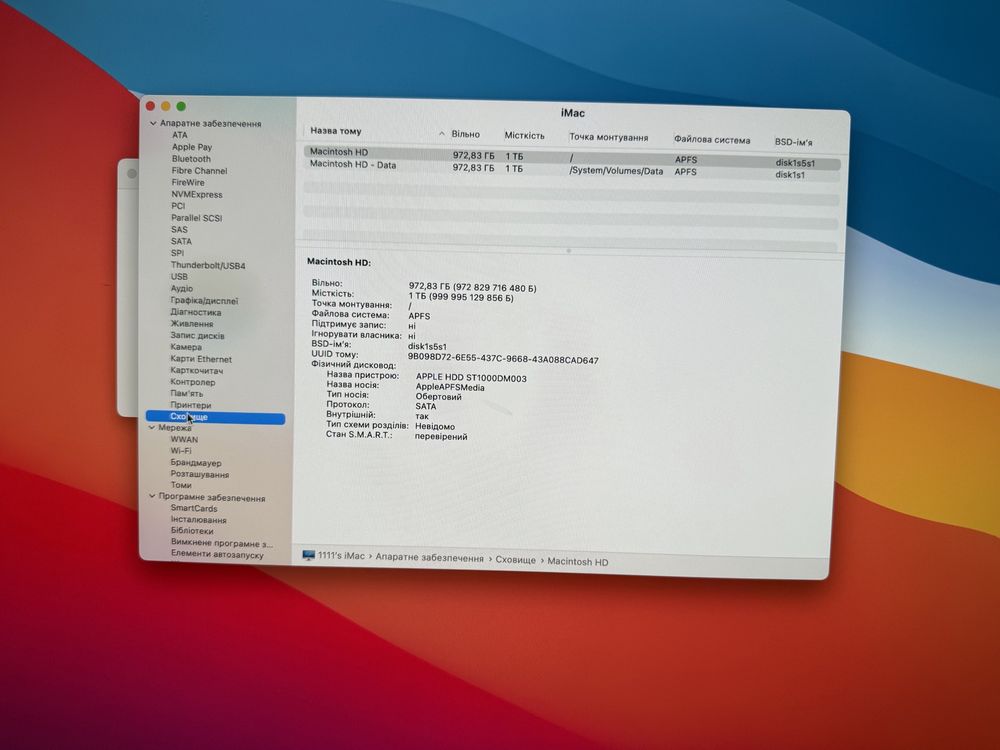This screenshot has height=750, width=1000.
Task: Sort by Вільно column header
Action: pyautogui.click(x=466, y=134)
